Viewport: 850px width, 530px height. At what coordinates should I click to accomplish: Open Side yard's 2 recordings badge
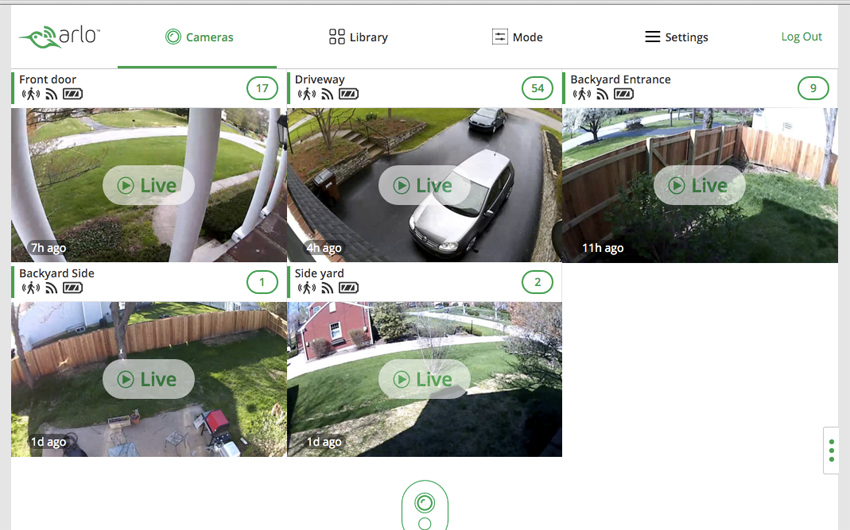pyautogui.click(x=537, y=282)
